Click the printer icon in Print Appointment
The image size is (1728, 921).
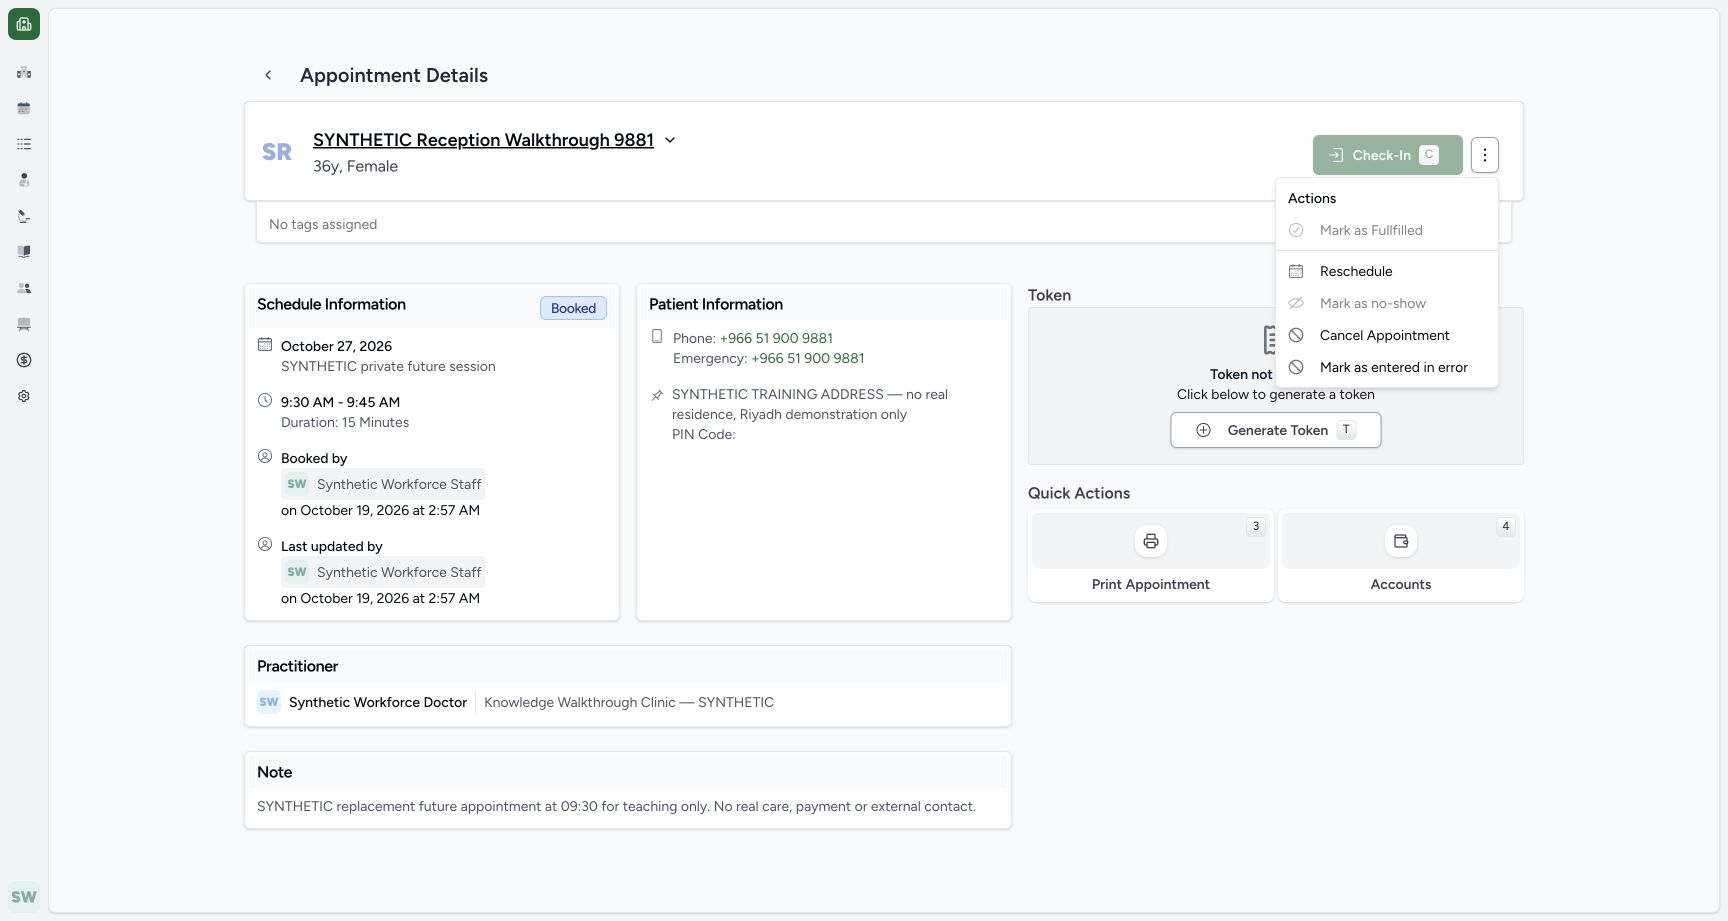tap(1151, 541)
